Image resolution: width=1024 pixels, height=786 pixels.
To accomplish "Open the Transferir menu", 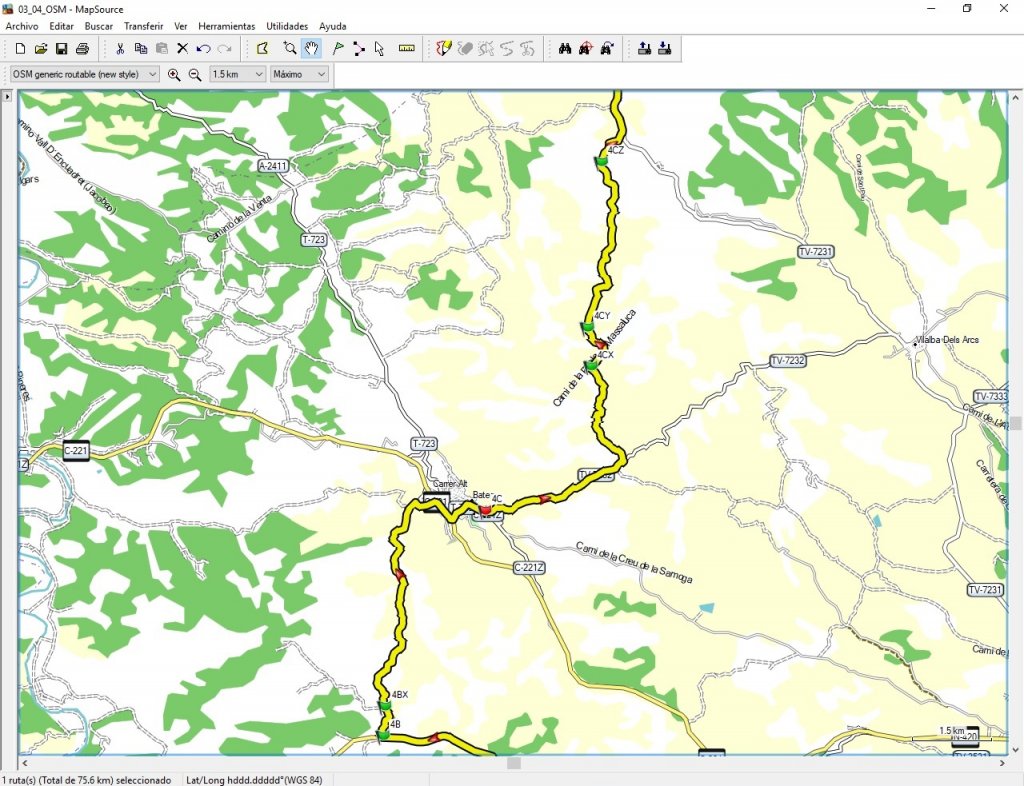I will (144, 26).
